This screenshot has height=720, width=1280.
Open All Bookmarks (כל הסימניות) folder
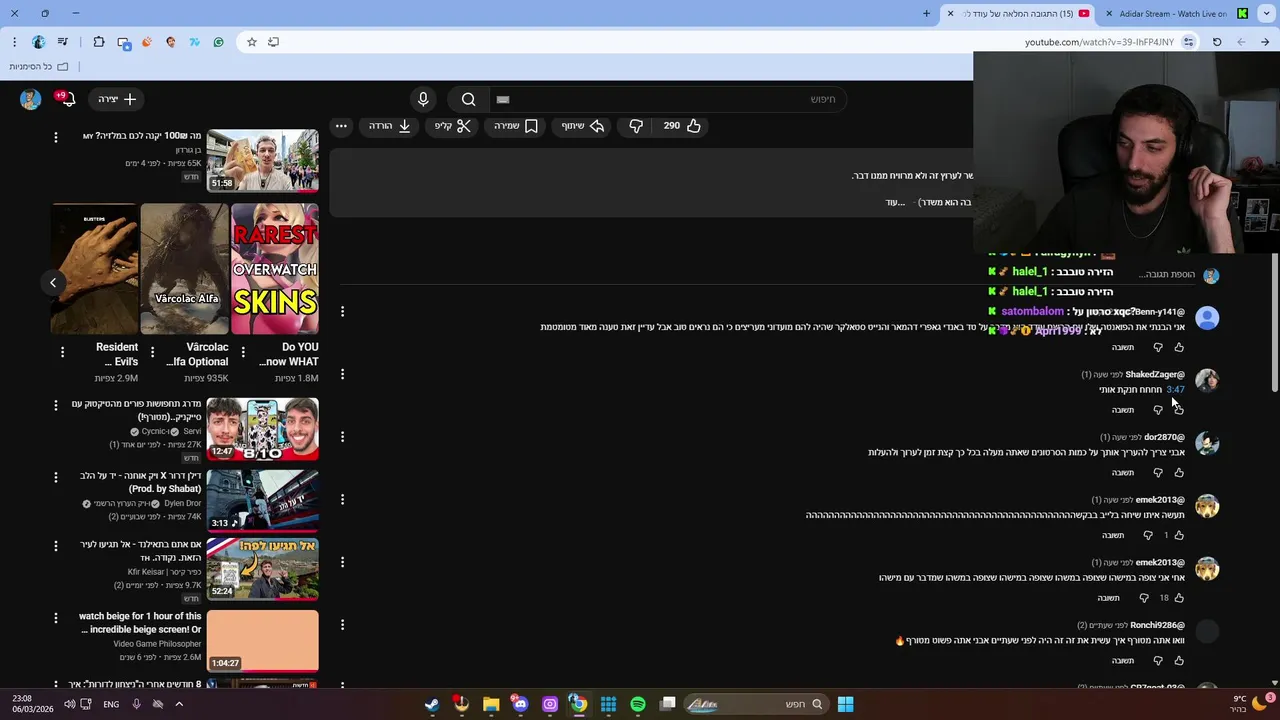[x=39, y=66]
